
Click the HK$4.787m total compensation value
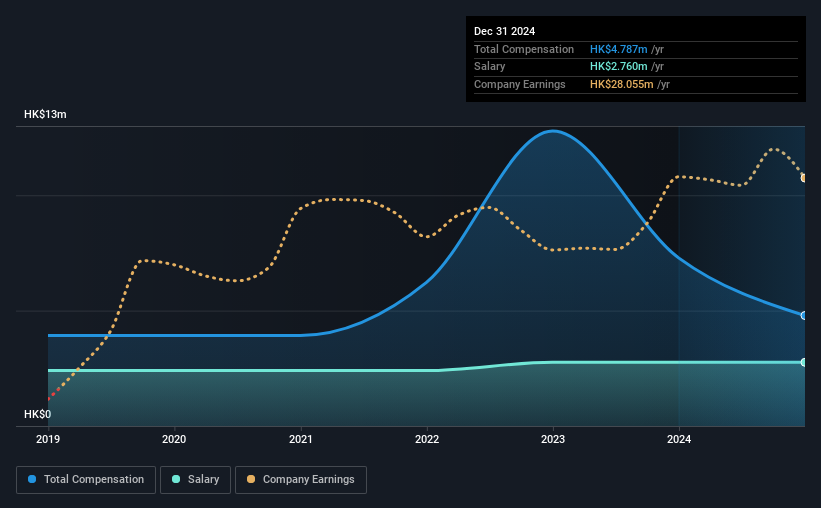(618, 49)
